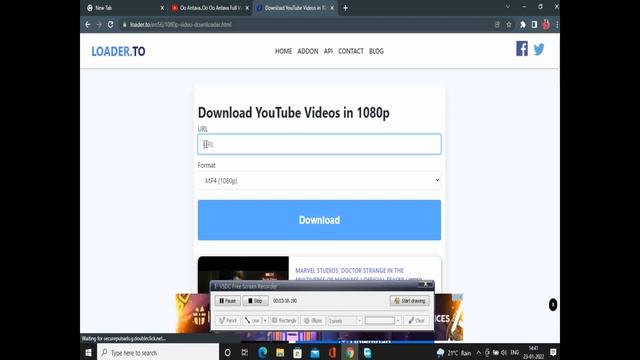Select the Pencil drawing tool
The height and width of the screenshot is (360, 640).
point(227,321)
